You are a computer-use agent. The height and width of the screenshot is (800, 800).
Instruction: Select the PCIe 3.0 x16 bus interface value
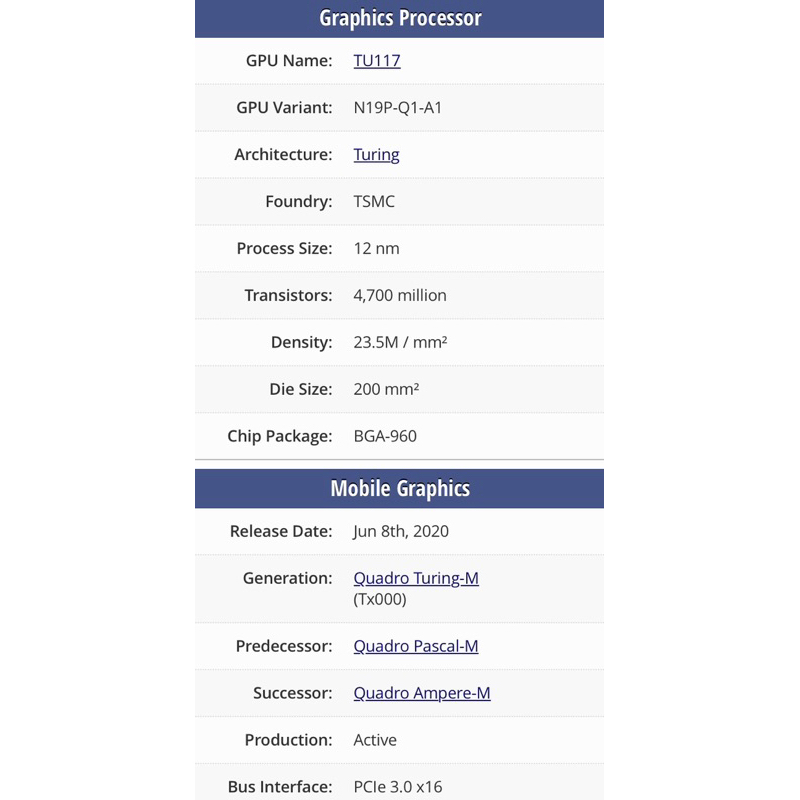398,788
